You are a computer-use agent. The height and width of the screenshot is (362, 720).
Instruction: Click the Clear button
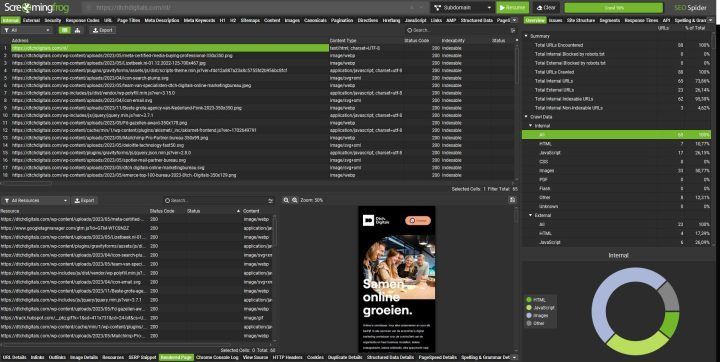tap(546, 8)
